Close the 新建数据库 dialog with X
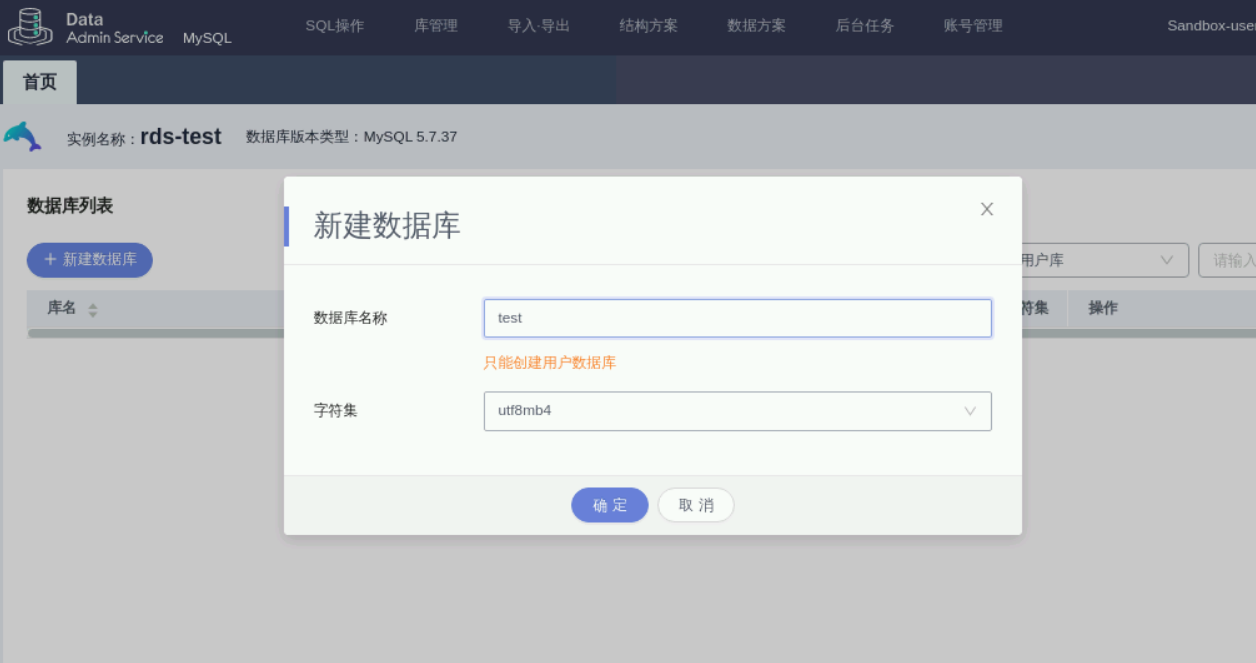Viewport: 1256px width, 663px height. pyautogui.click(x=987, y=209)
